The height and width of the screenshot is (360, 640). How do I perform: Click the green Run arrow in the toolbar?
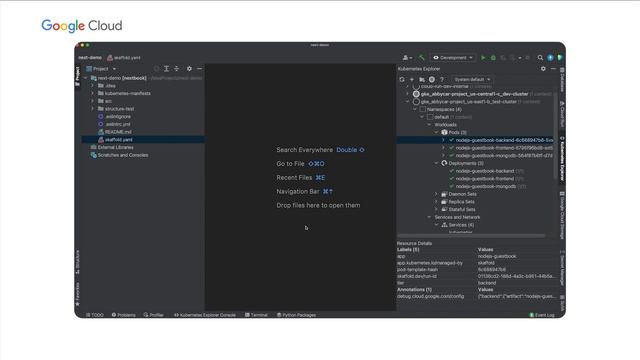483,58
